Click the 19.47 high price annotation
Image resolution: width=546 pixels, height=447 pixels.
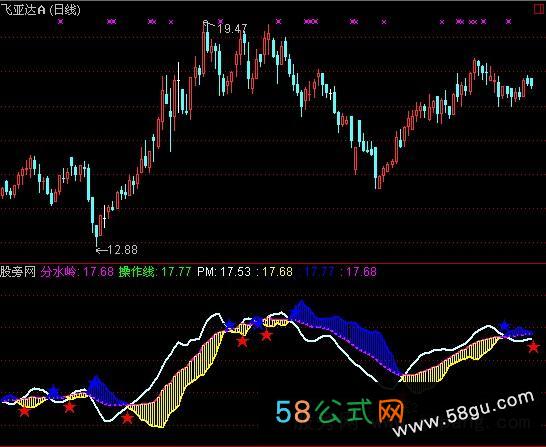(232, 29)
